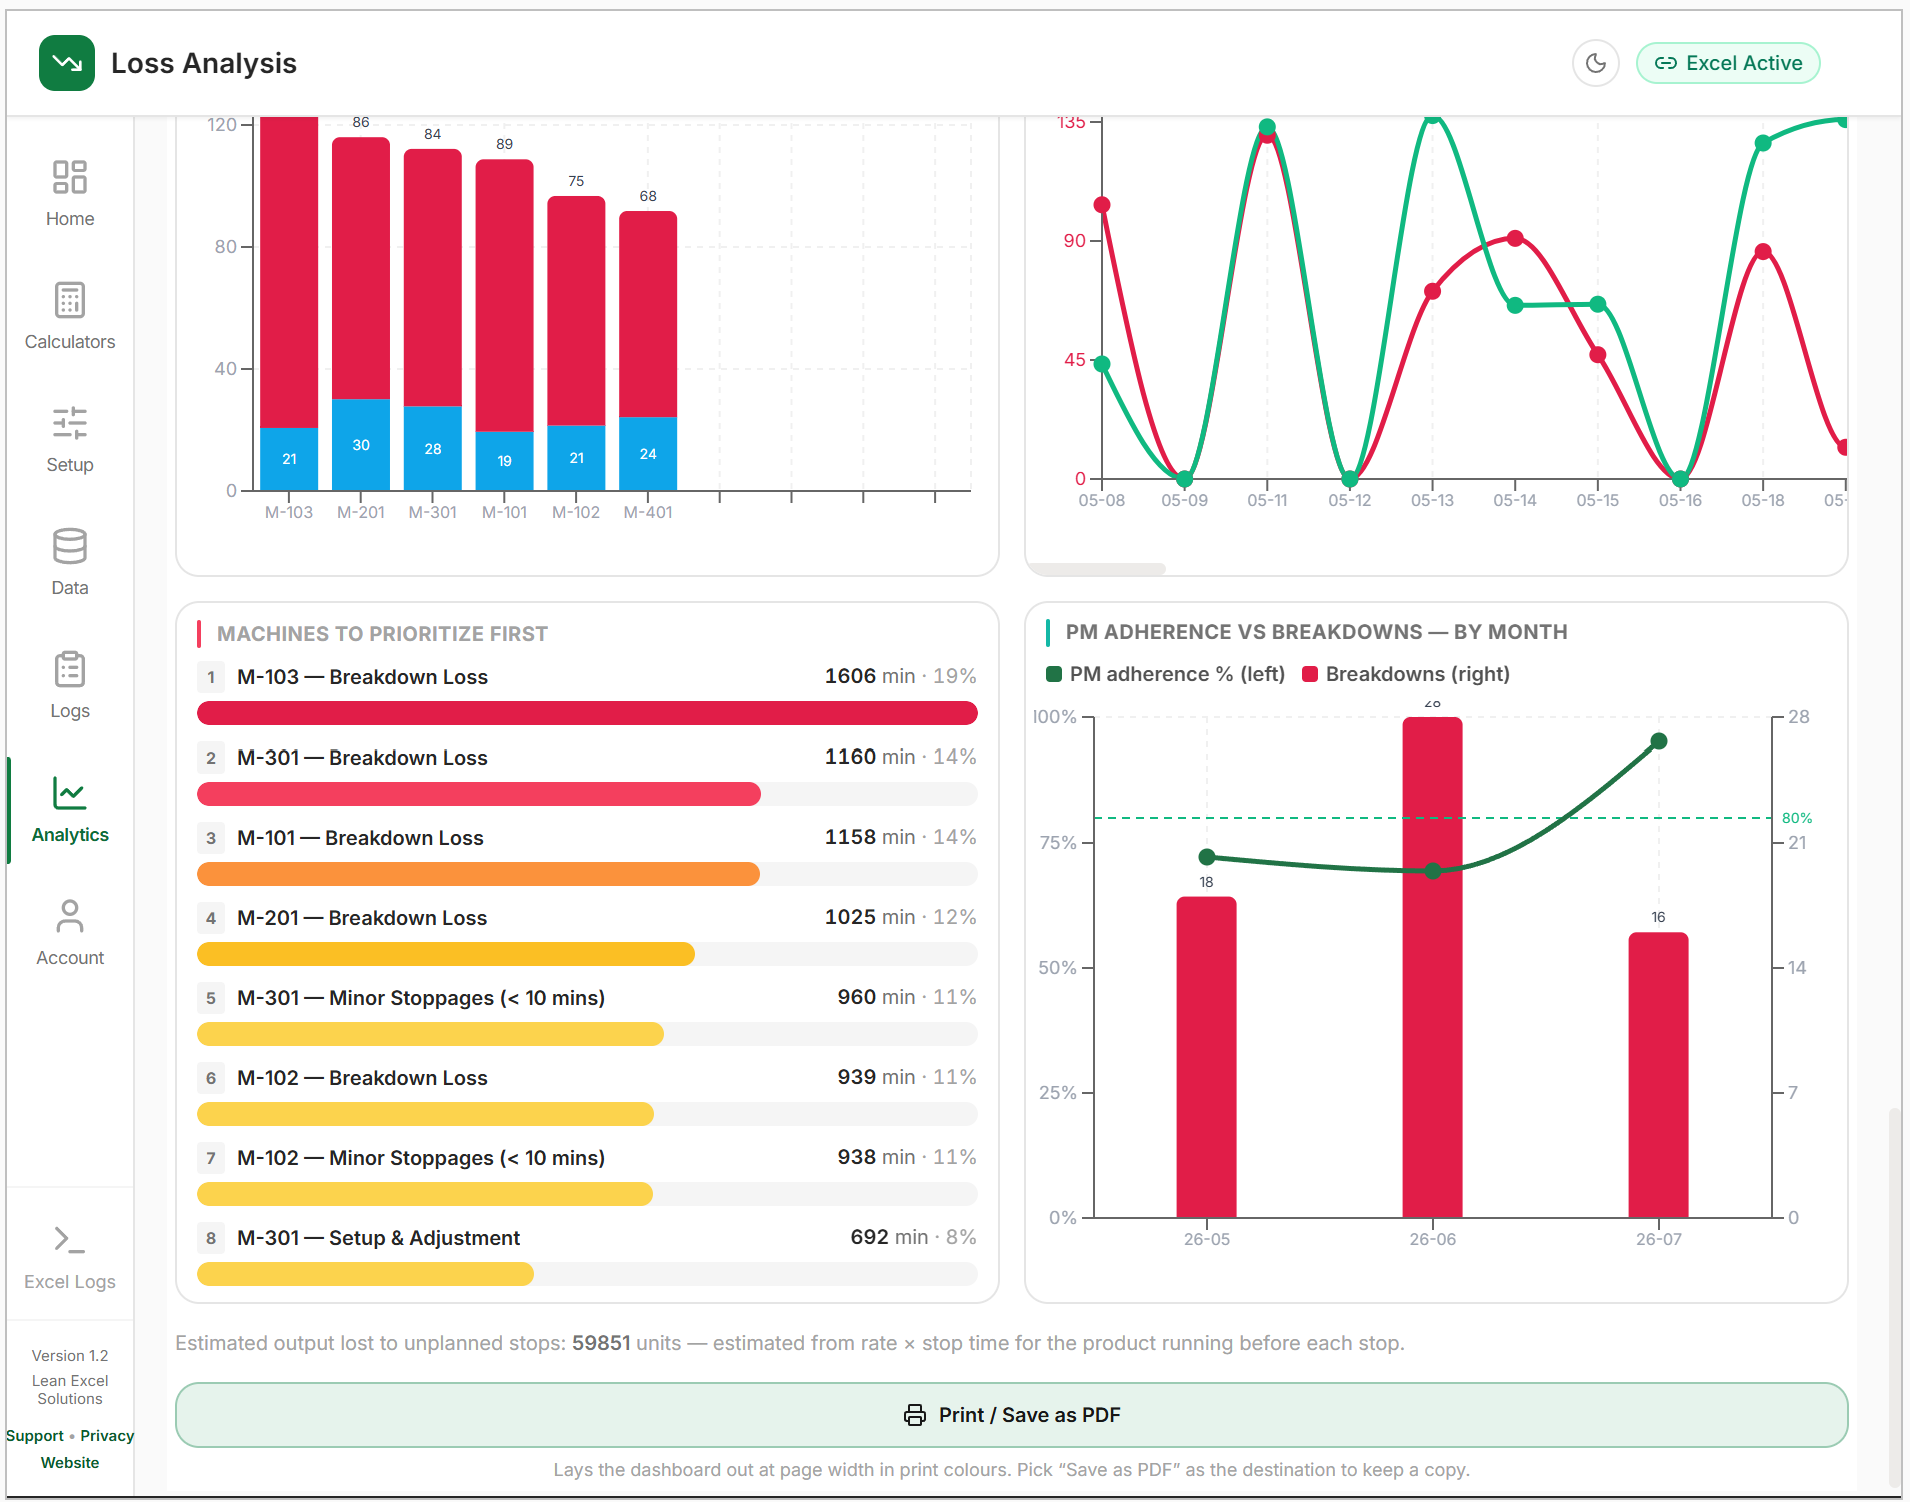Switch to the Data tab label

coord(70,588)
